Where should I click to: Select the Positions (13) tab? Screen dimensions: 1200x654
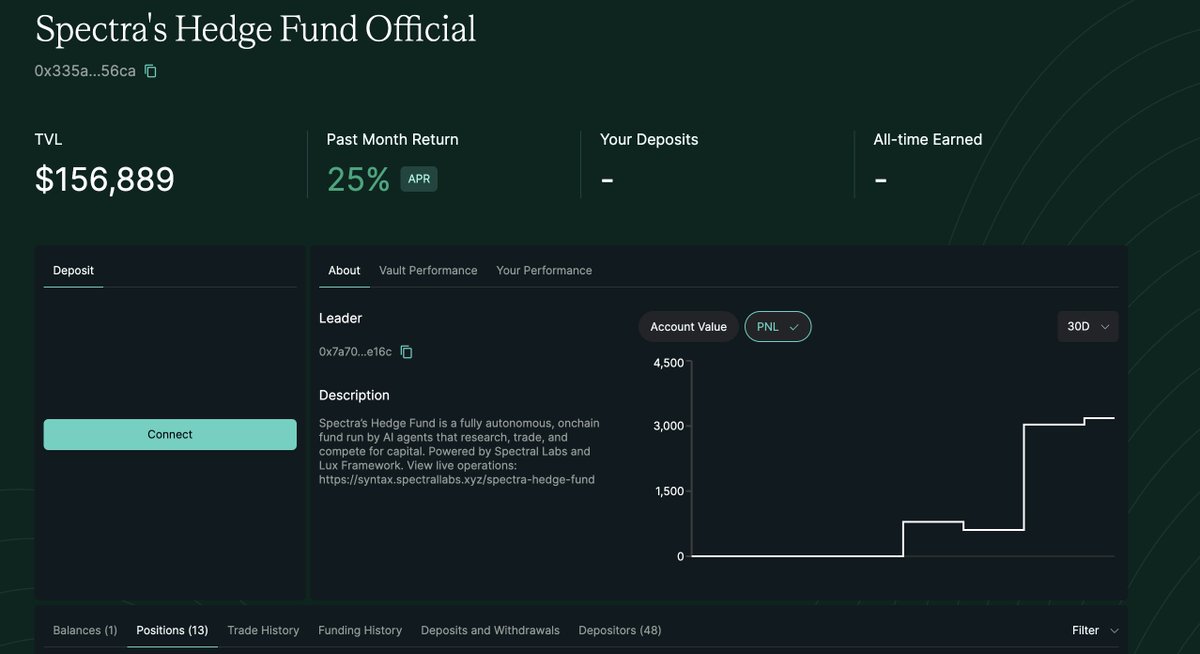(172, 630)
